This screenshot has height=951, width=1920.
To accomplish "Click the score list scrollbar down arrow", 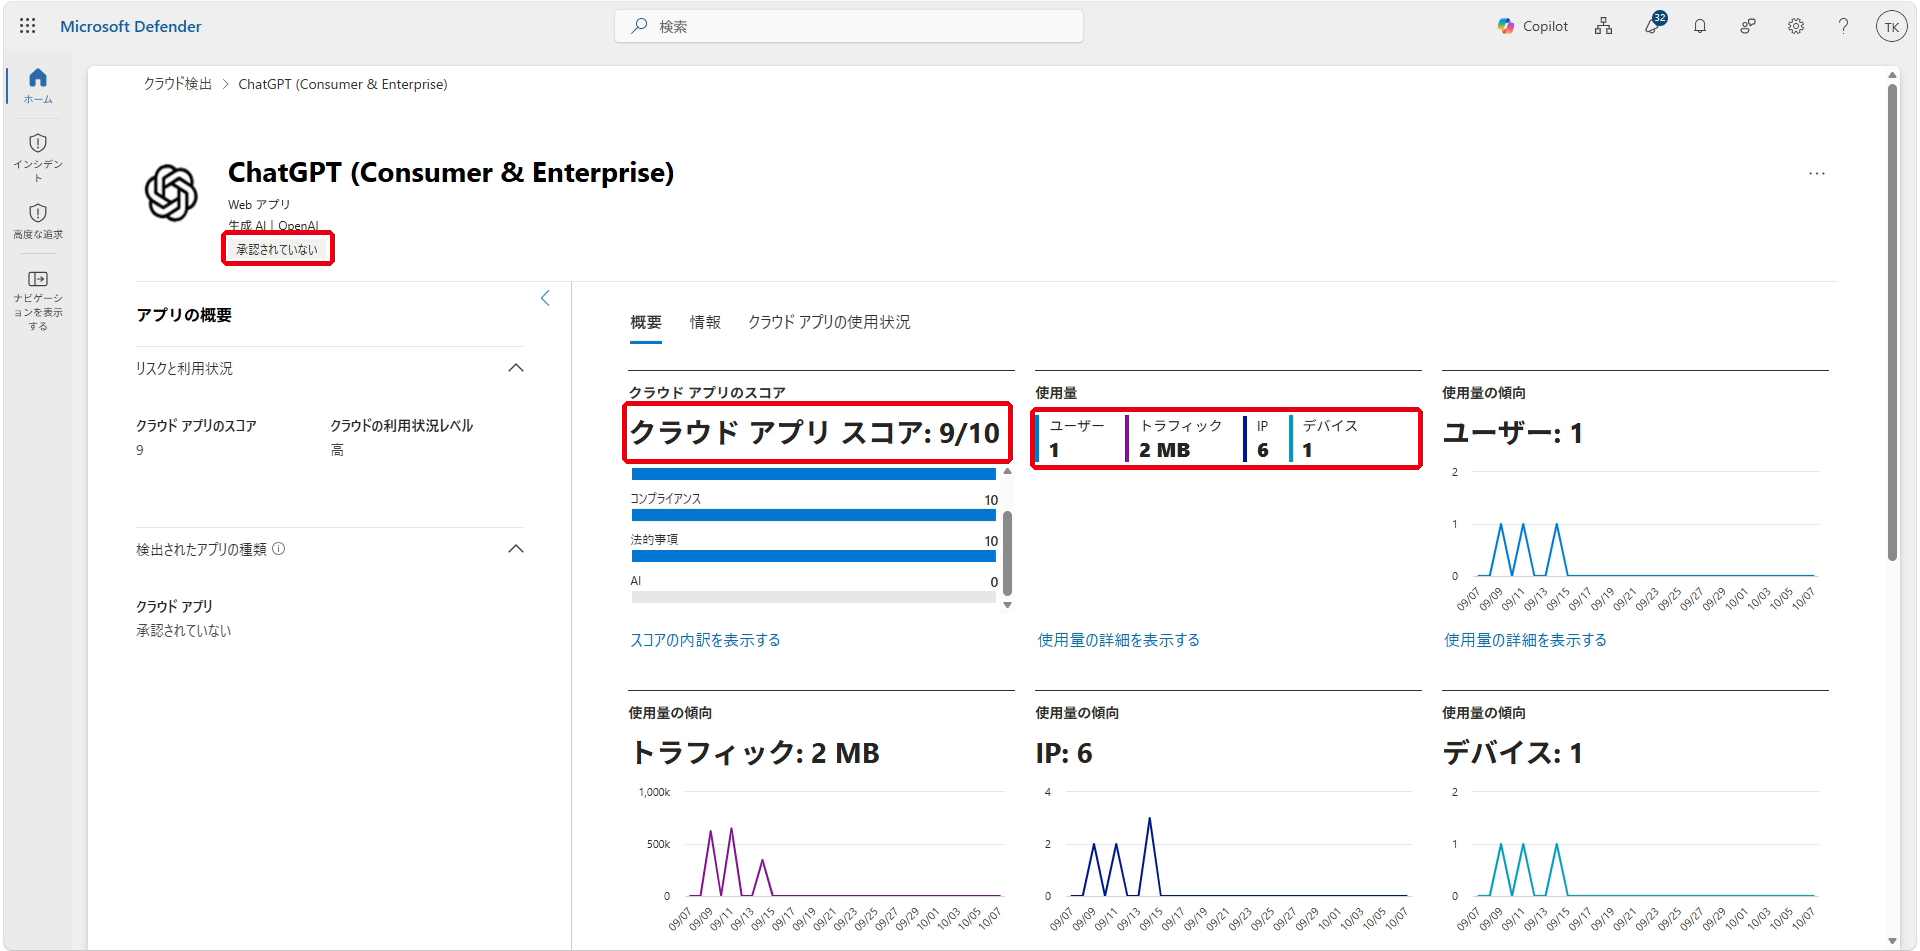I will (x=1007, y=605).
